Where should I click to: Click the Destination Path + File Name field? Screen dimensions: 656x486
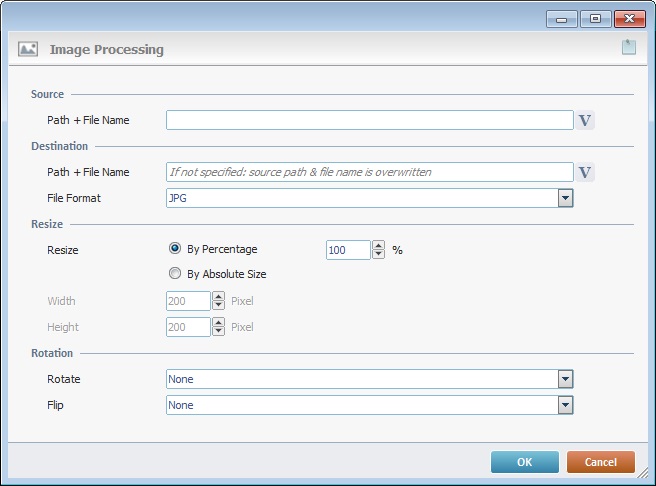coord(369,172)
